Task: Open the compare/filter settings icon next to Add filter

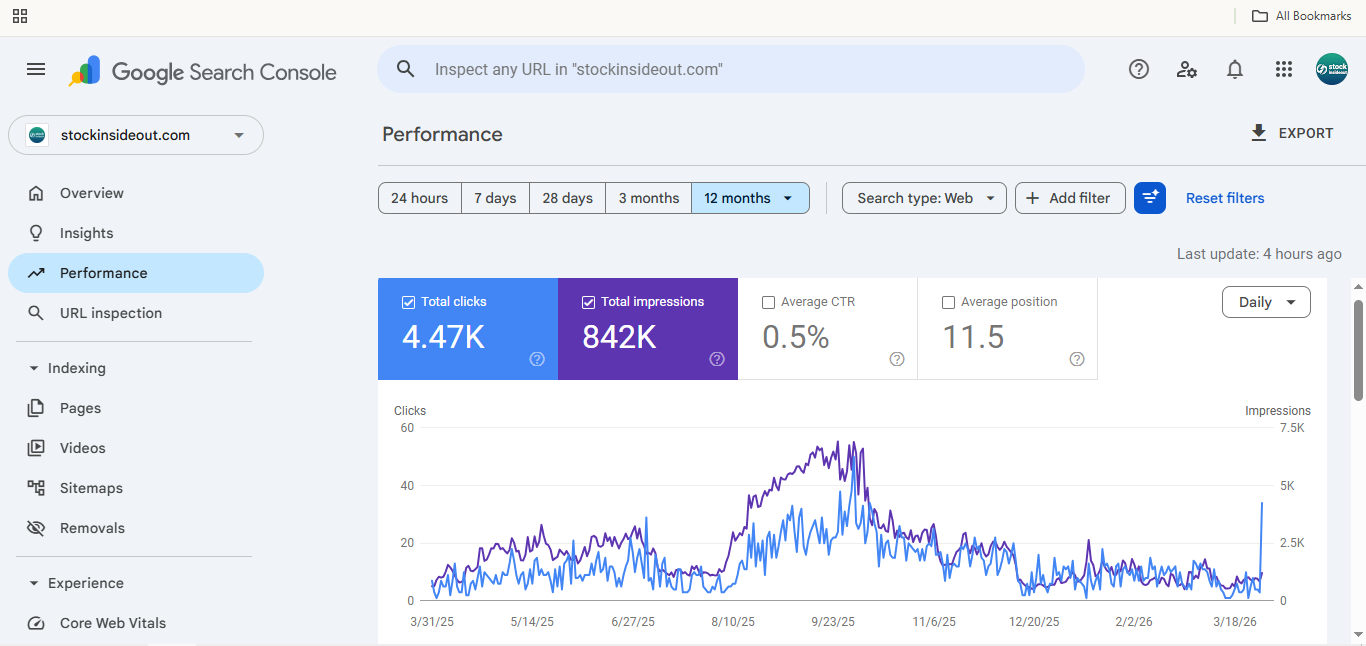Action: (x=1149, y=198)
